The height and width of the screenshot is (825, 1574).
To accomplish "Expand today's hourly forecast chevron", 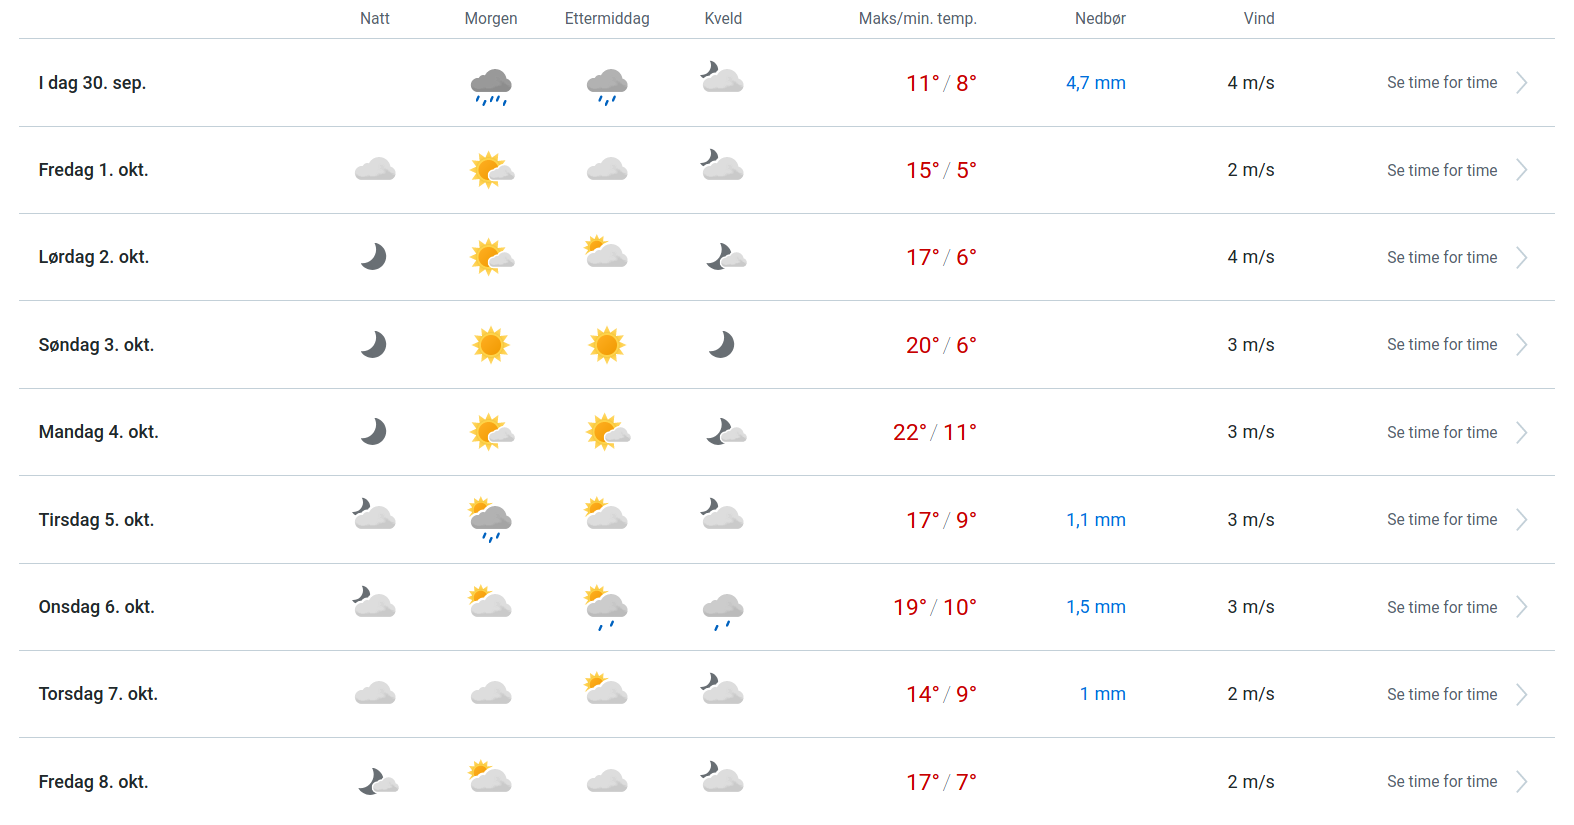I will point(1521,83).
